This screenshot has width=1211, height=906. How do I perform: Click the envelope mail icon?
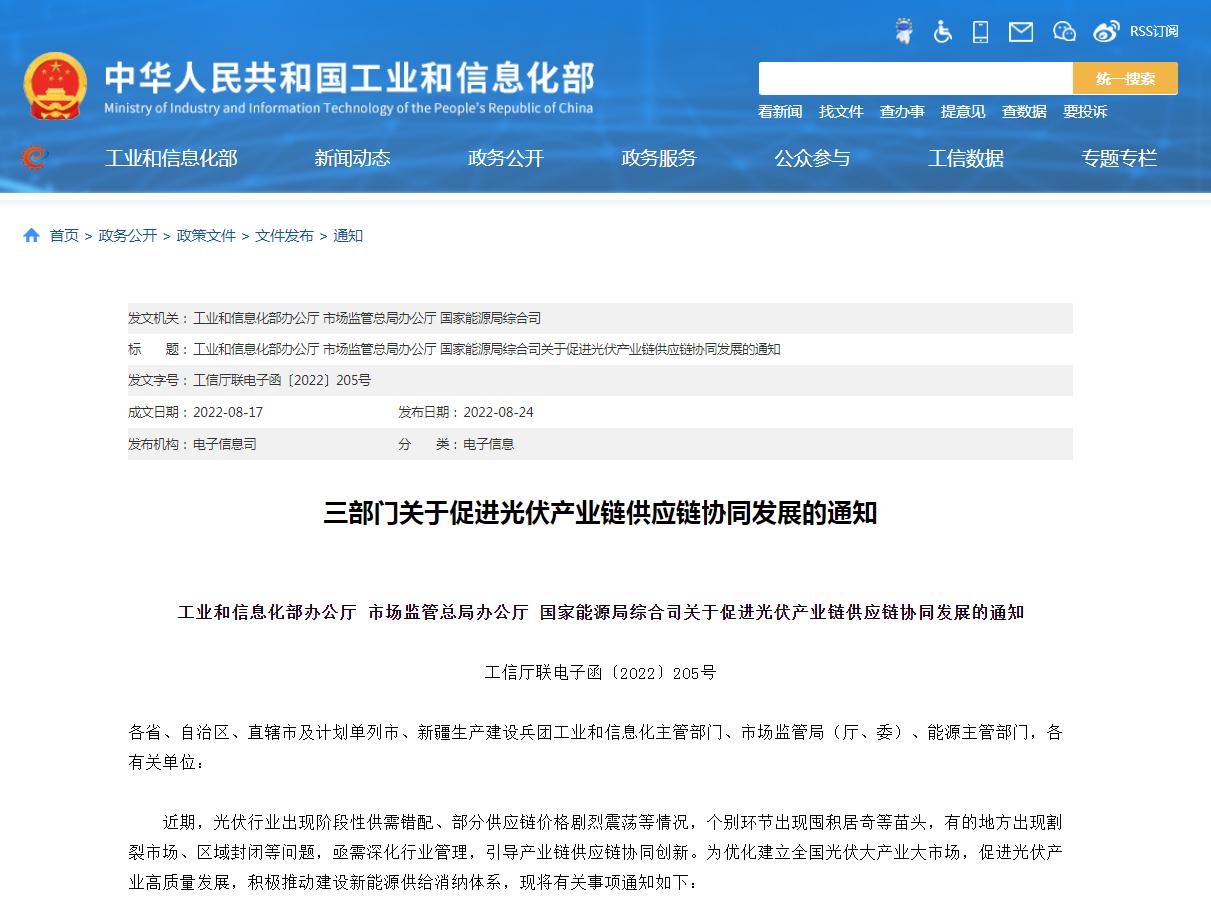point(1021,32)
